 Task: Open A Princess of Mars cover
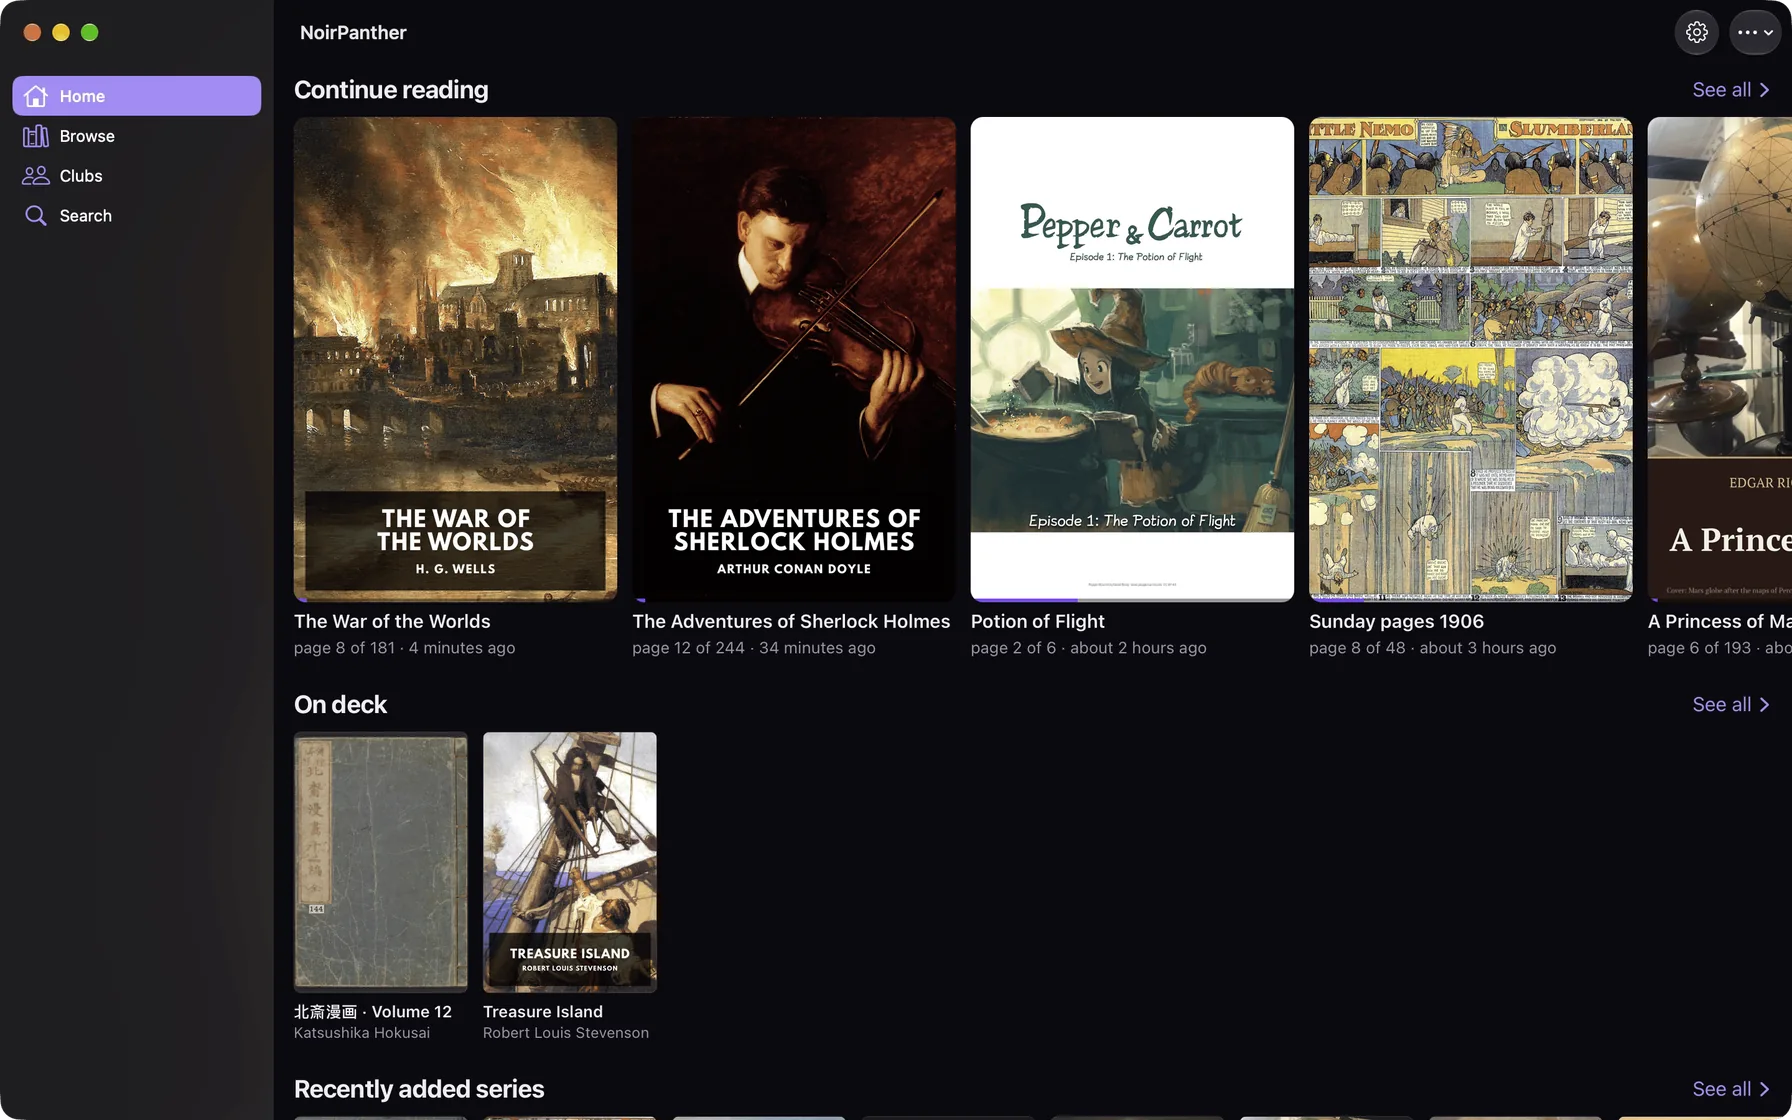(x=1720, y=359)
